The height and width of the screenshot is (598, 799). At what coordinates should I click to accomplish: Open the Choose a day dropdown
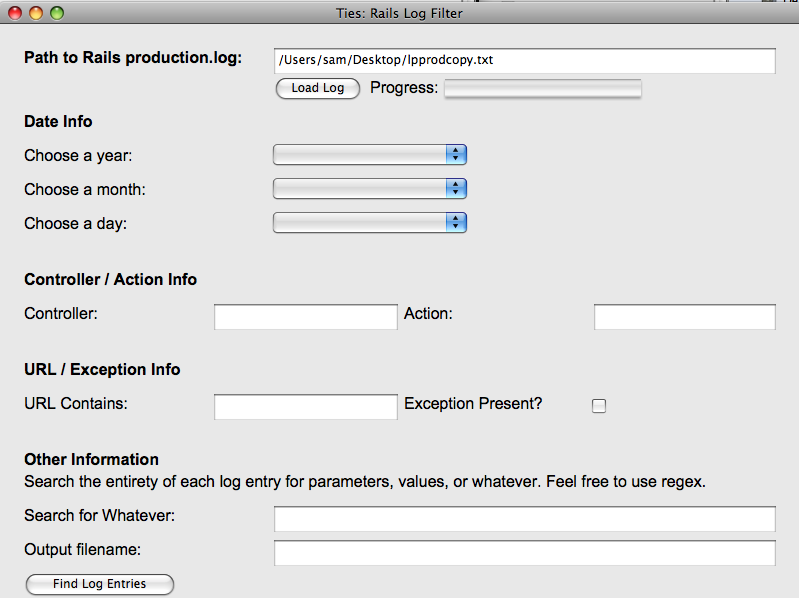point(370,223)
